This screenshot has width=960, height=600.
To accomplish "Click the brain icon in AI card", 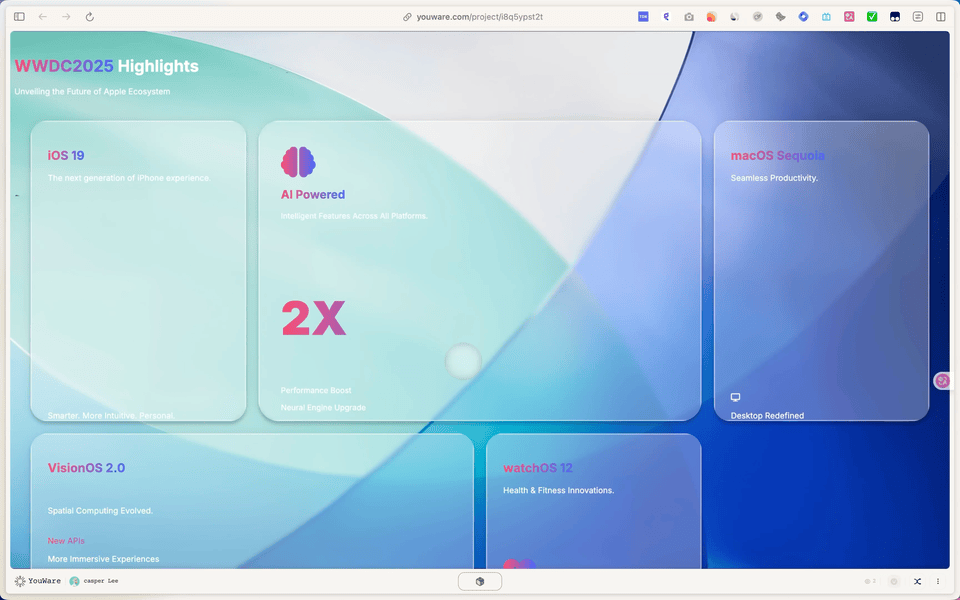I will coord(298,162).
